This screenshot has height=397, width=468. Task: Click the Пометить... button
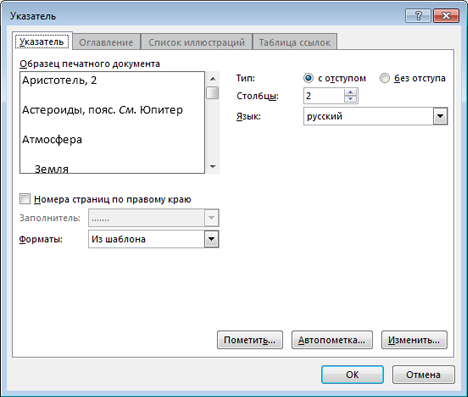click(x=250, y=340)
